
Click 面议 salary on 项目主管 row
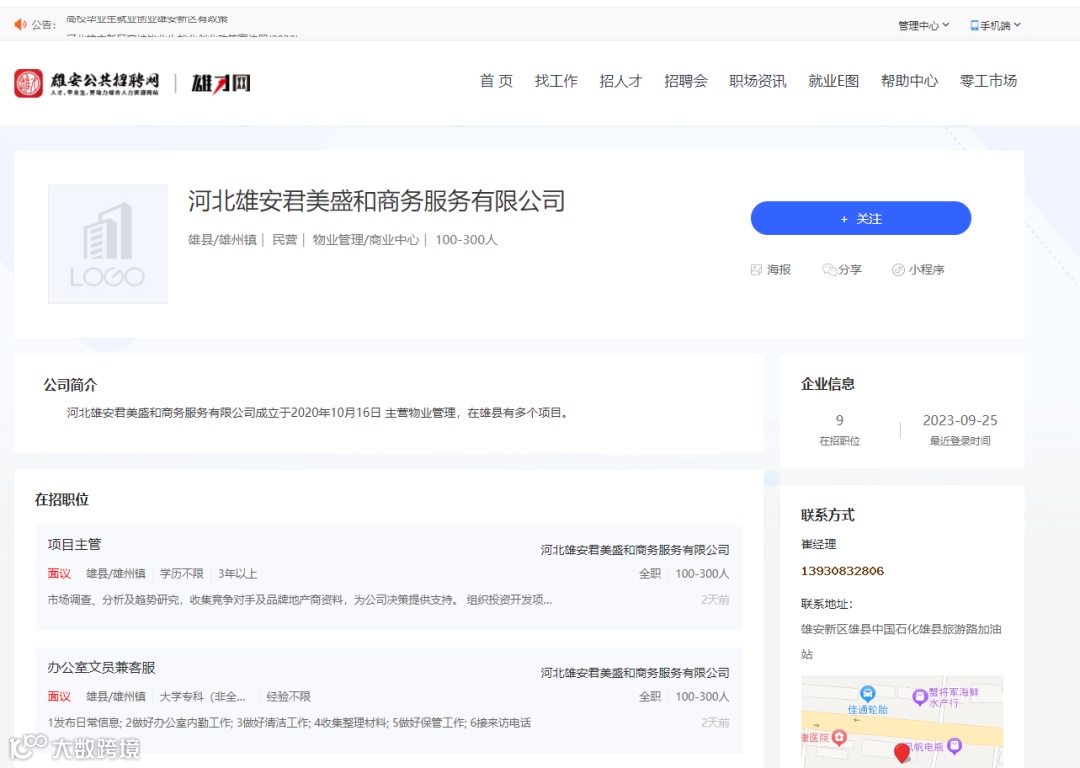point(59,574)
